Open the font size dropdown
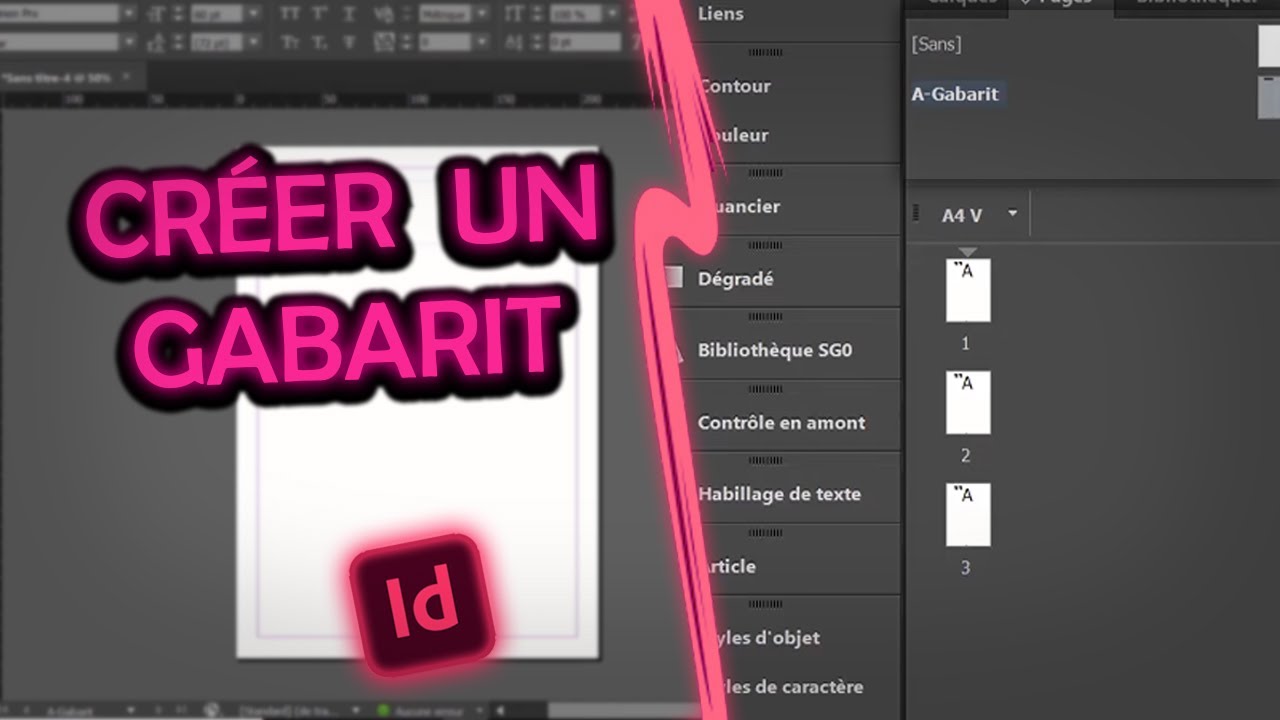Screen dimensions: 1280x720 [x=254, y=14]
